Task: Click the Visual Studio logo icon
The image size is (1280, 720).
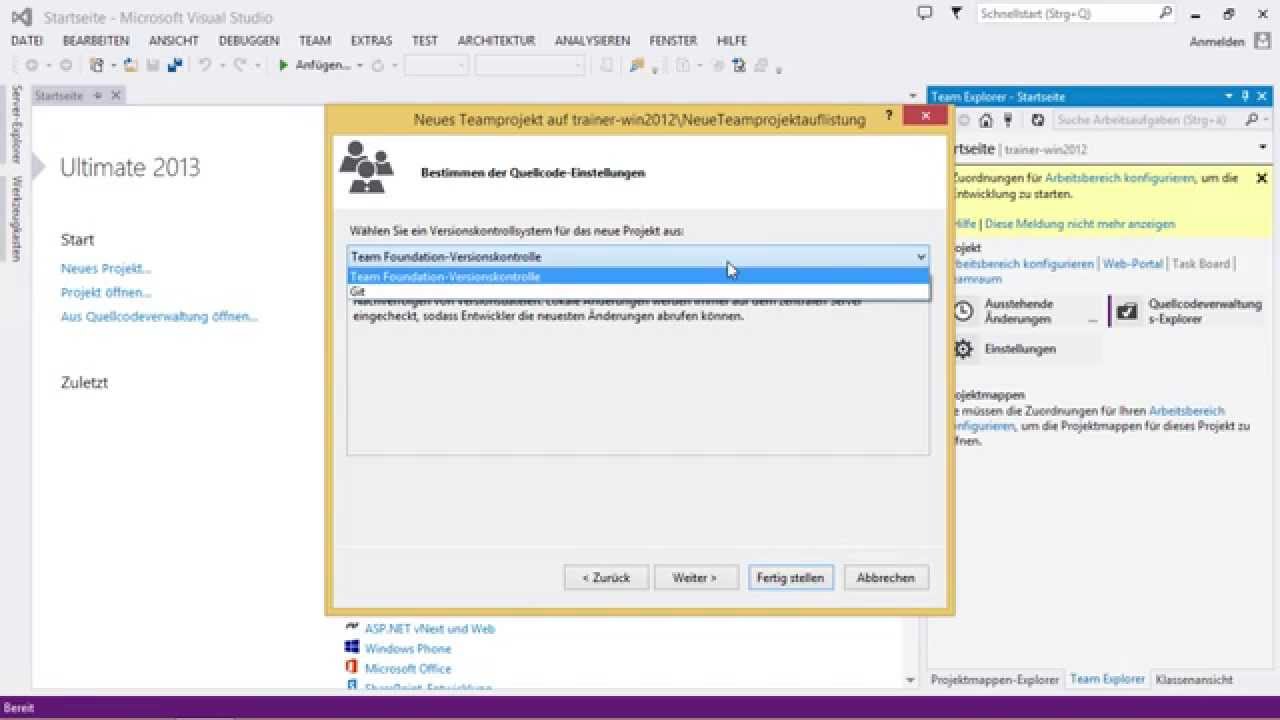Action: [21, 16]
